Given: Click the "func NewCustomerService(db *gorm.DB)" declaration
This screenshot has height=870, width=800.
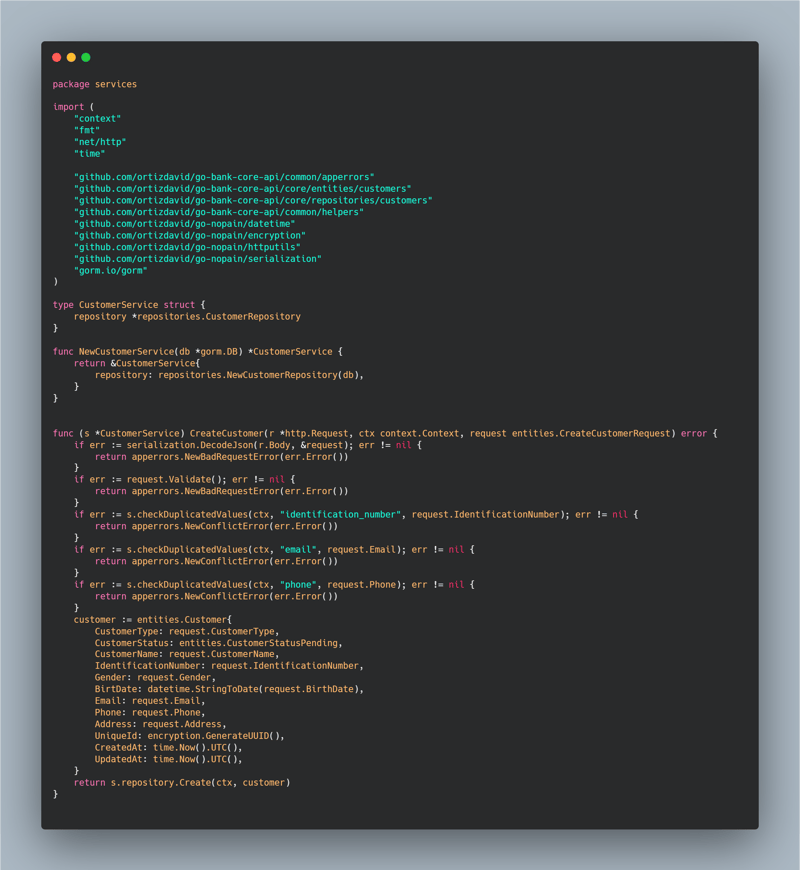Looking at the screenshot, I should click(x=198, y=352).
